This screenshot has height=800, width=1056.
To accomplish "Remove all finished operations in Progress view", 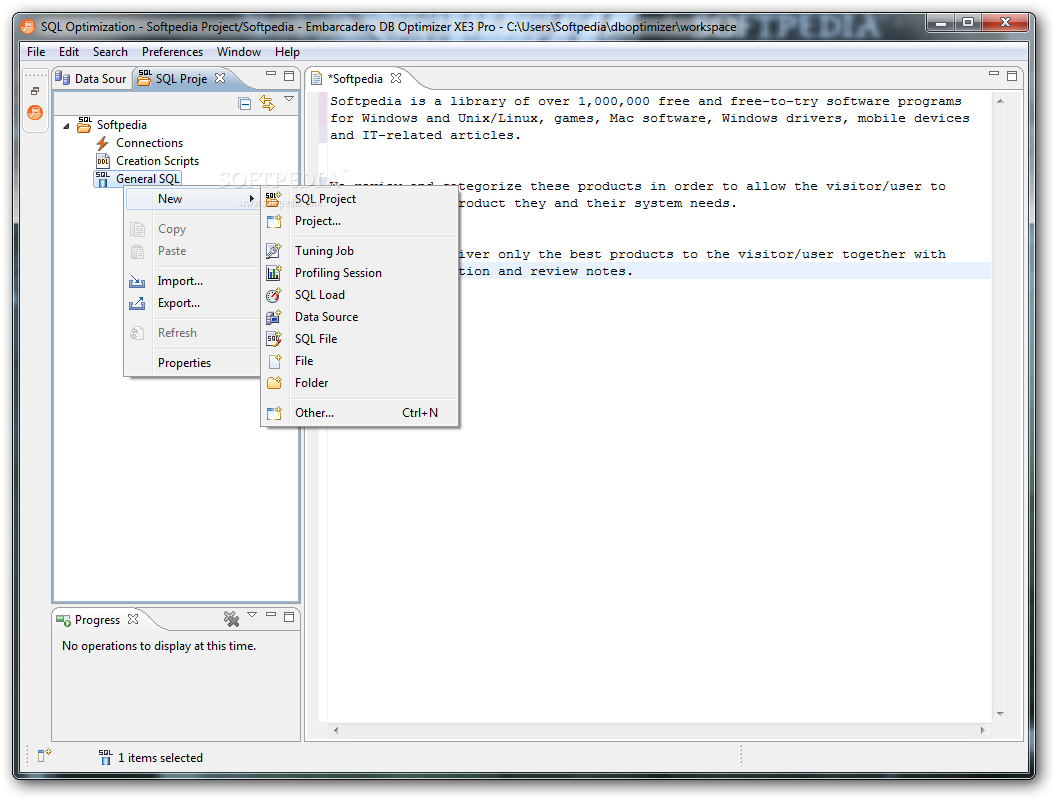I will 232,618.
